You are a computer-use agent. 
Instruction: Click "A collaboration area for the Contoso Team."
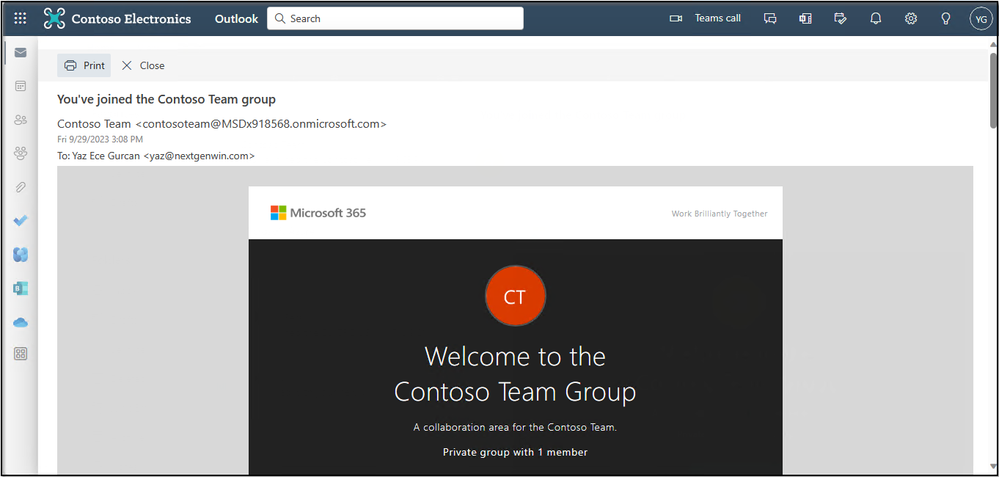pos(515,427)
